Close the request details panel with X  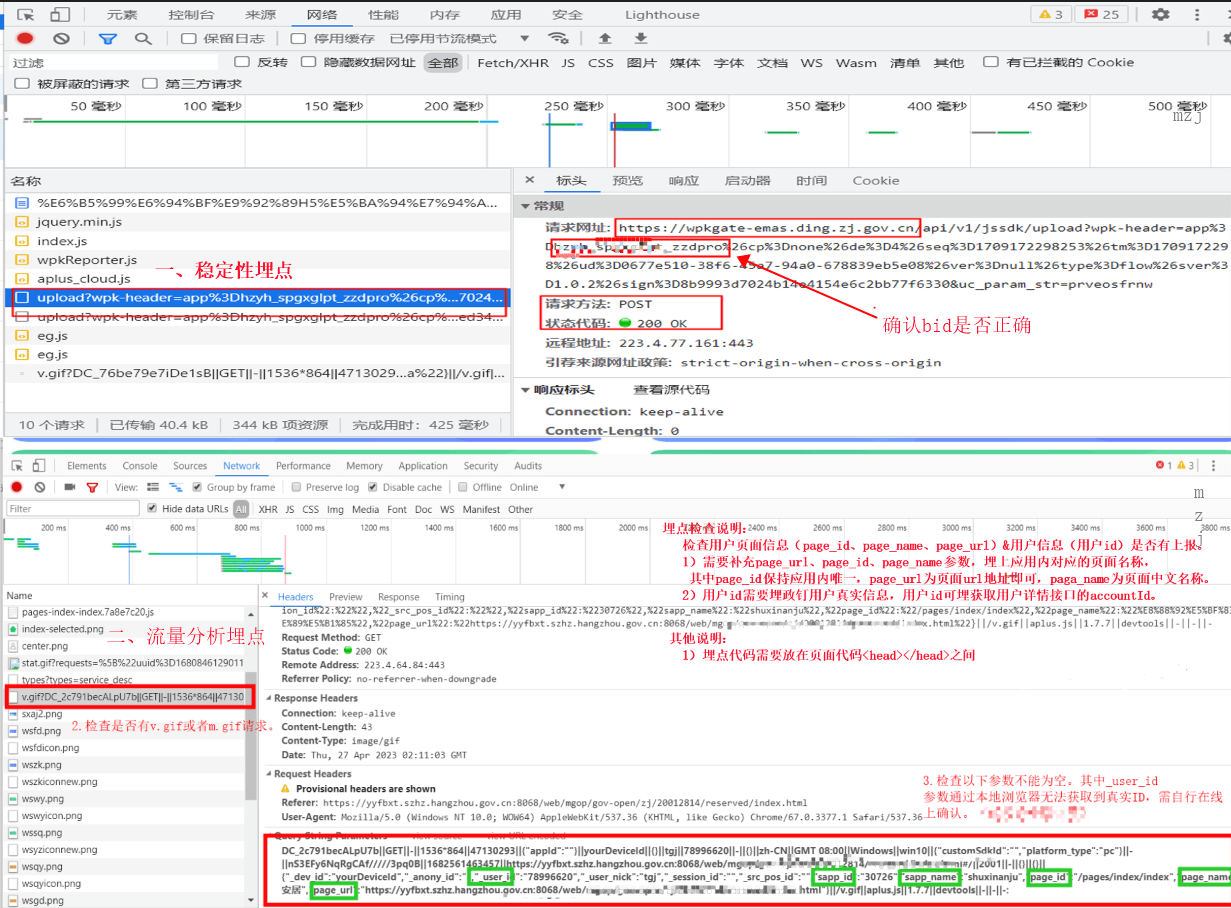(530, 181)
